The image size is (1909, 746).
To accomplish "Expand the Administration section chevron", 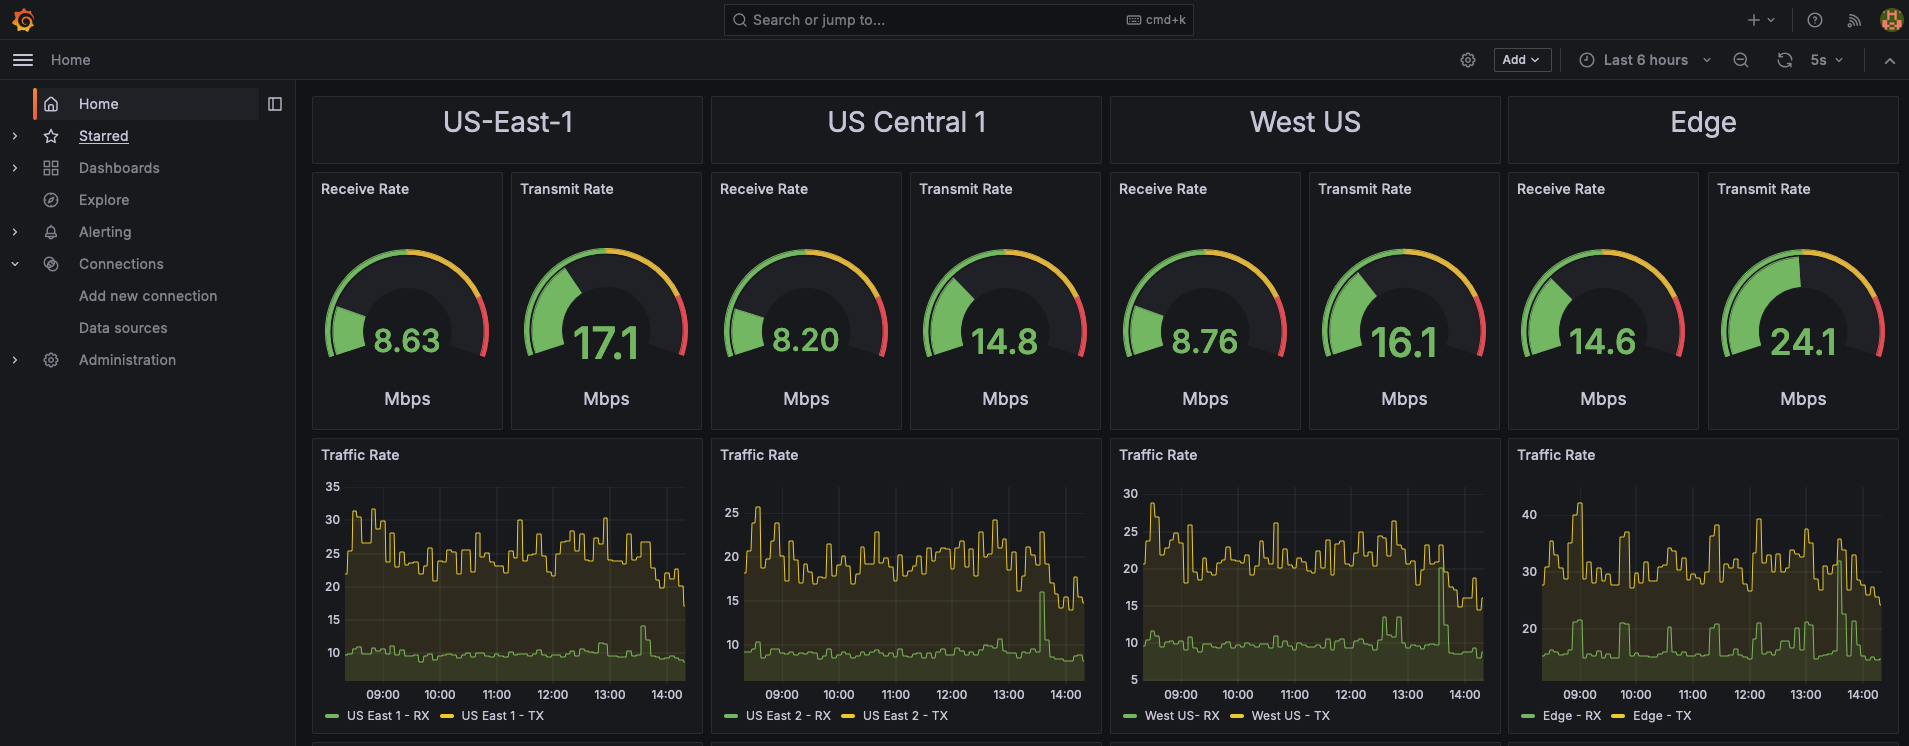I will coord(15,360).
